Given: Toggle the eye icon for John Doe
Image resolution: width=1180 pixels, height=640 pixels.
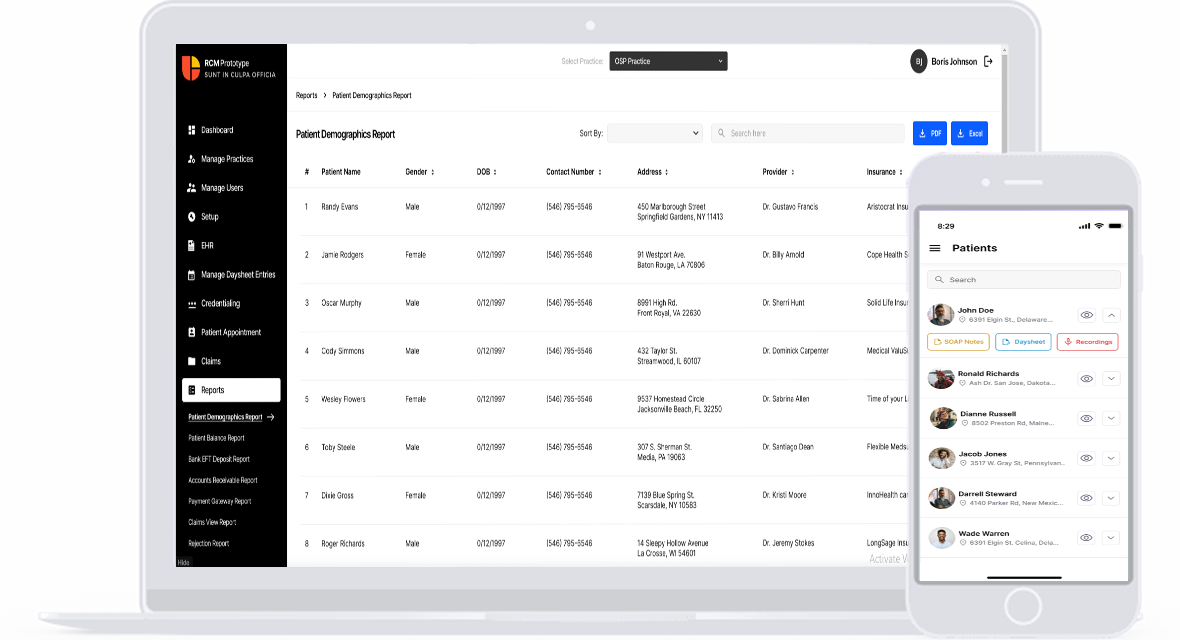Looking at the screenshot, I should (x=1086, y=315).
